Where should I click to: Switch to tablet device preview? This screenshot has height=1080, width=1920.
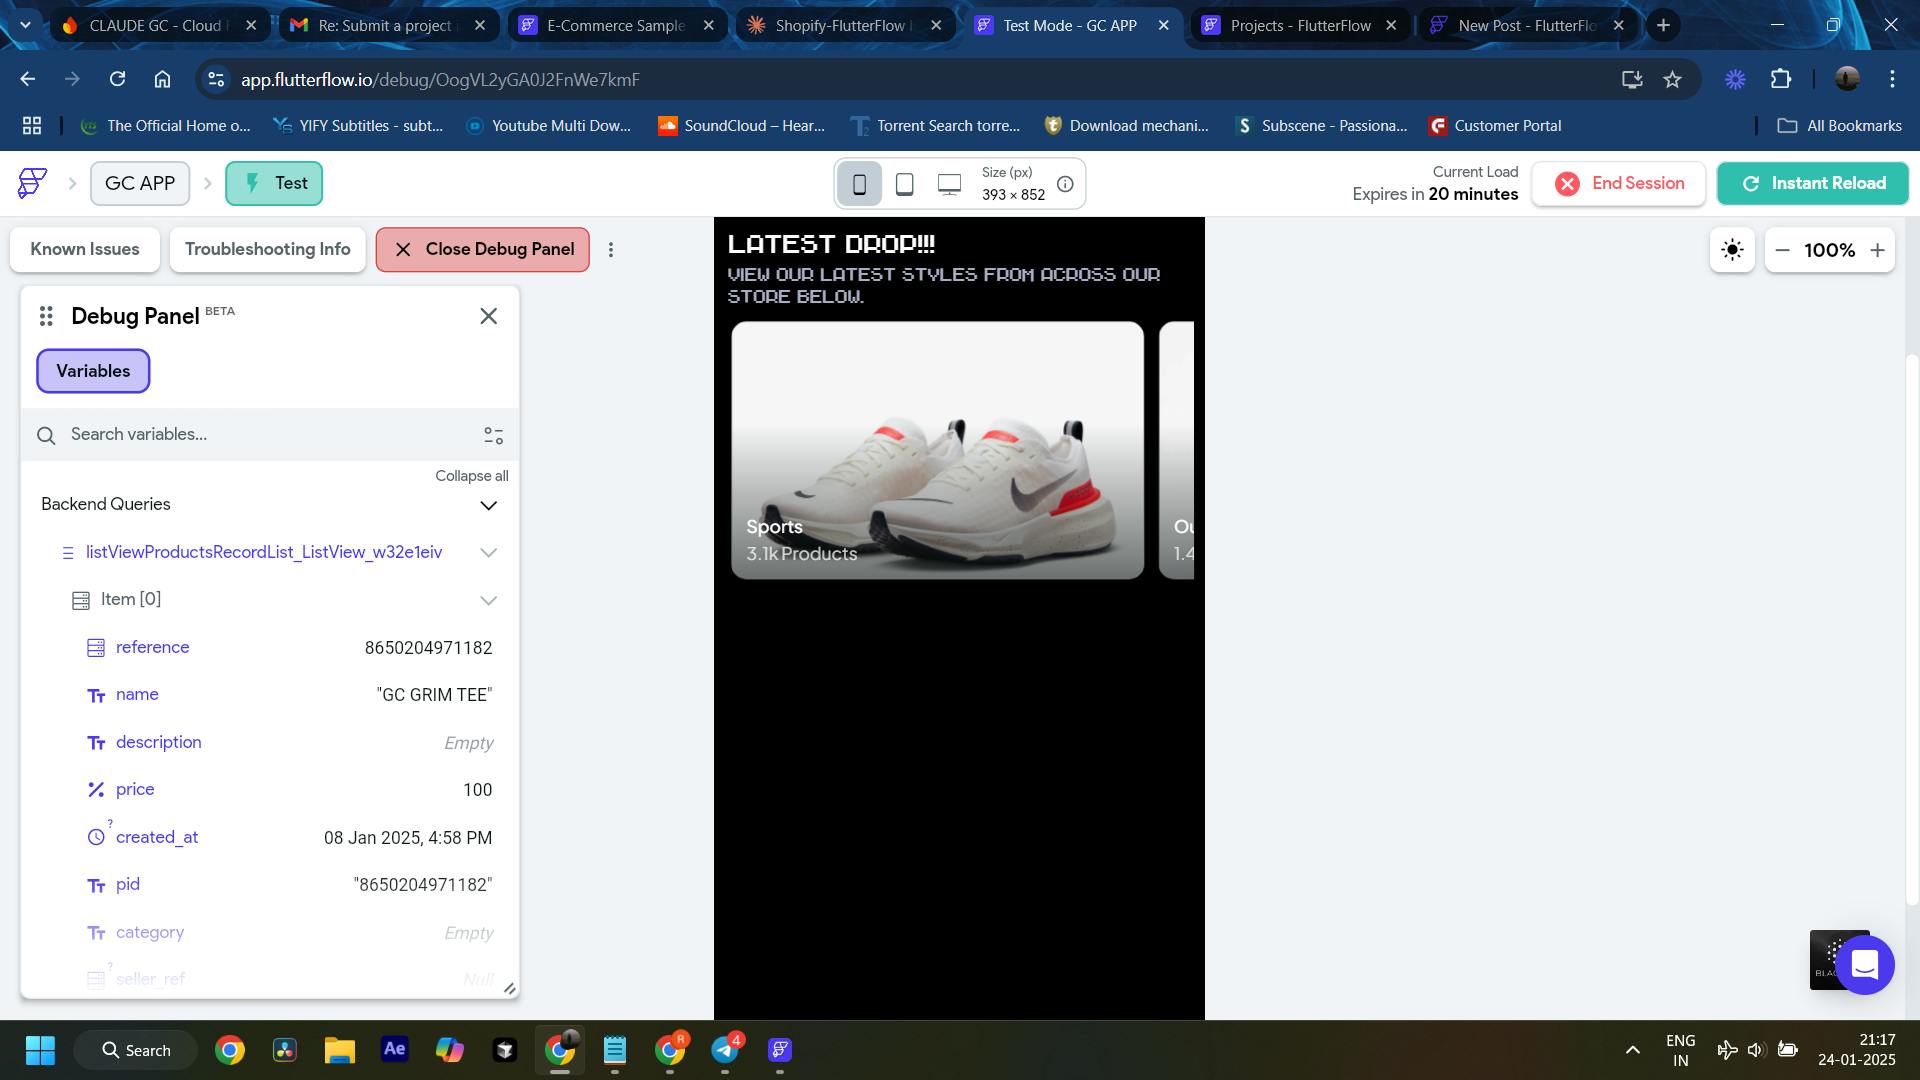[x=904, y=184]
